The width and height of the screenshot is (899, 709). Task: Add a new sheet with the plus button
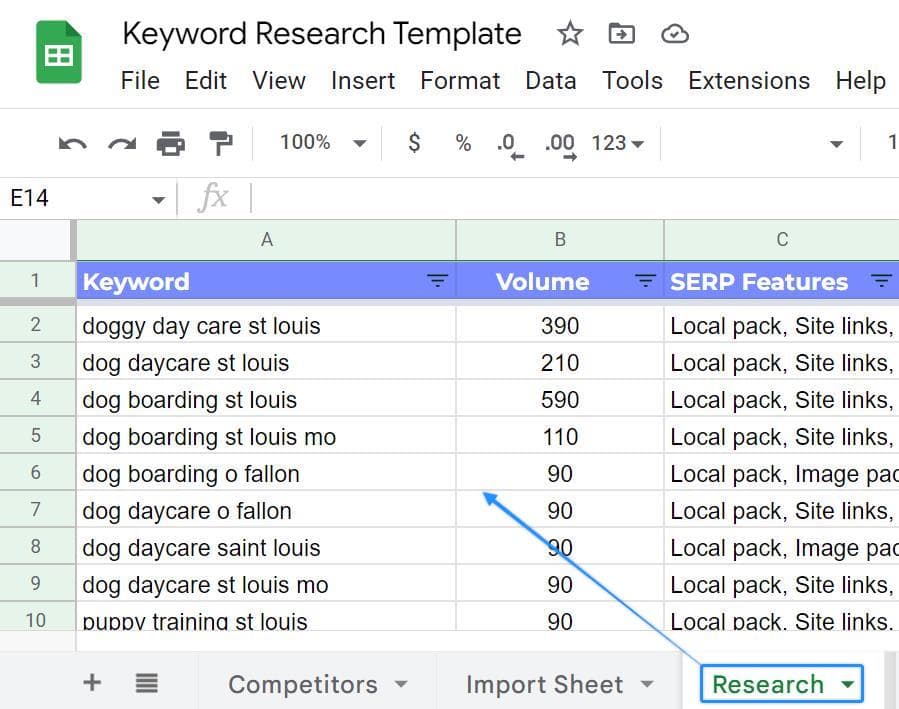coord(91,684)
